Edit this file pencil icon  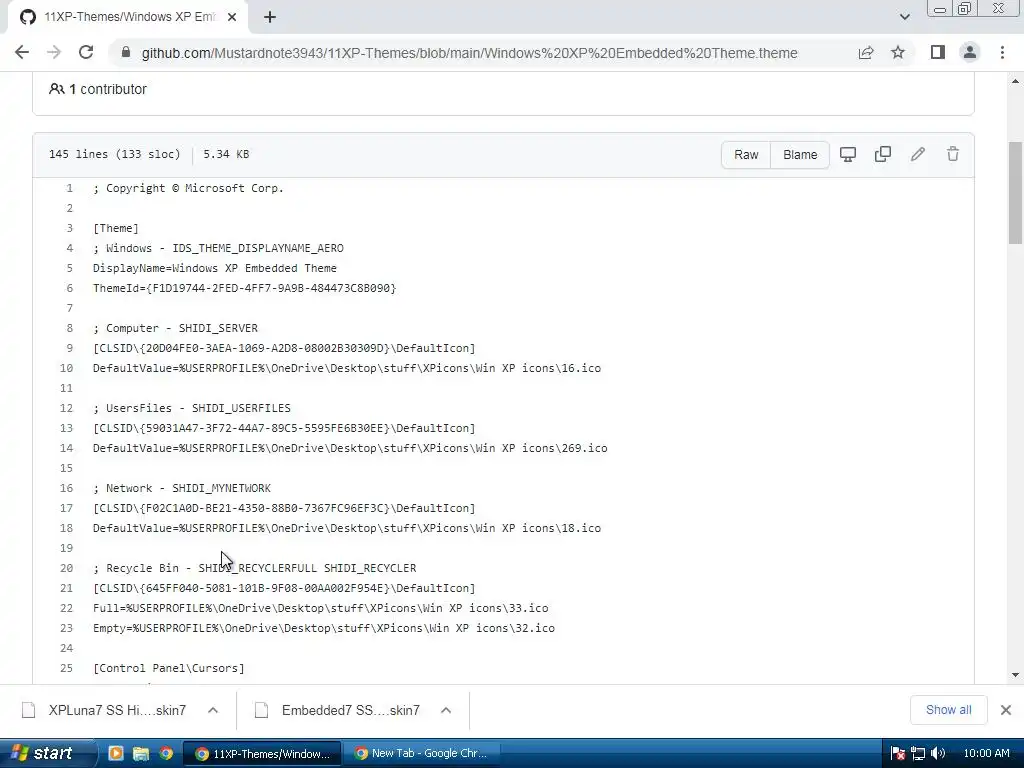point(918,155)
